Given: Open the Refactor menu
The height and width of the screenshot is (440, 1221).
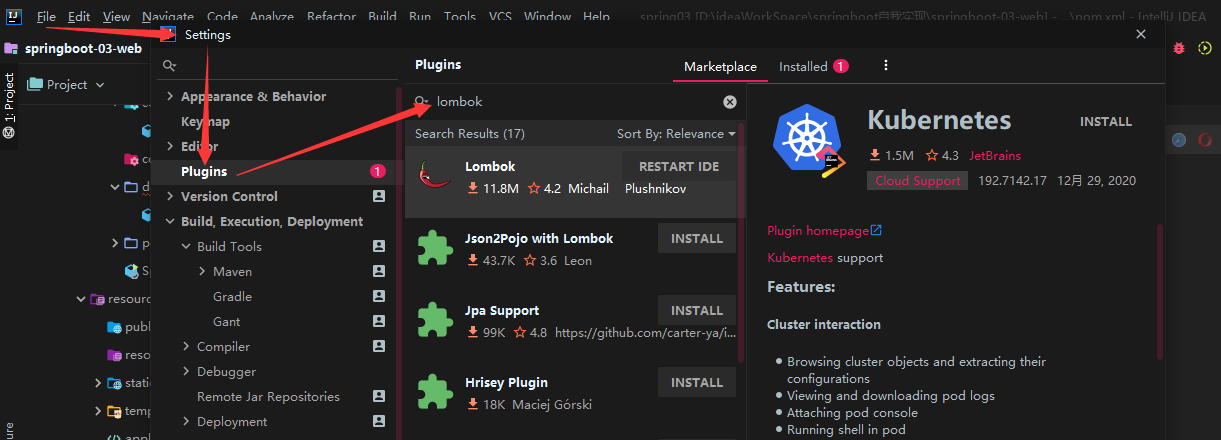Looking at the screenshot, I should [331, 17].
